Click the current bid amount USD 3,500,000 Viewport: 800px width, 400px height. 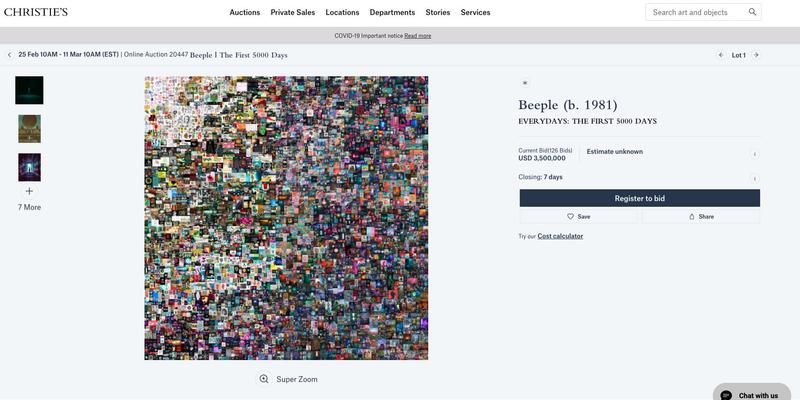click(x=542, y=158)
